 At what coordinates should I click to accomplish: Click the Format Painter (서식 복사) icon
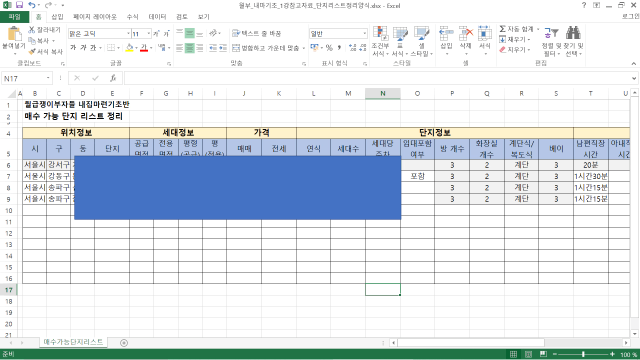(x=32, y=51)
